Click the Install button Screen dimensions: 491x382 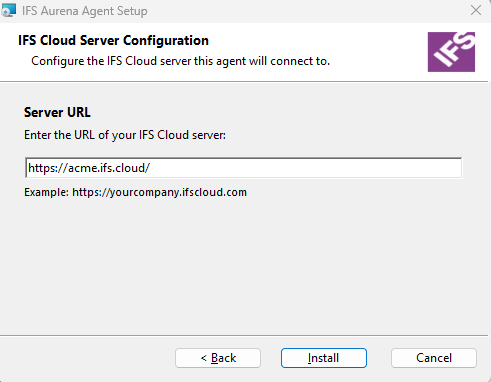[324, 358]
